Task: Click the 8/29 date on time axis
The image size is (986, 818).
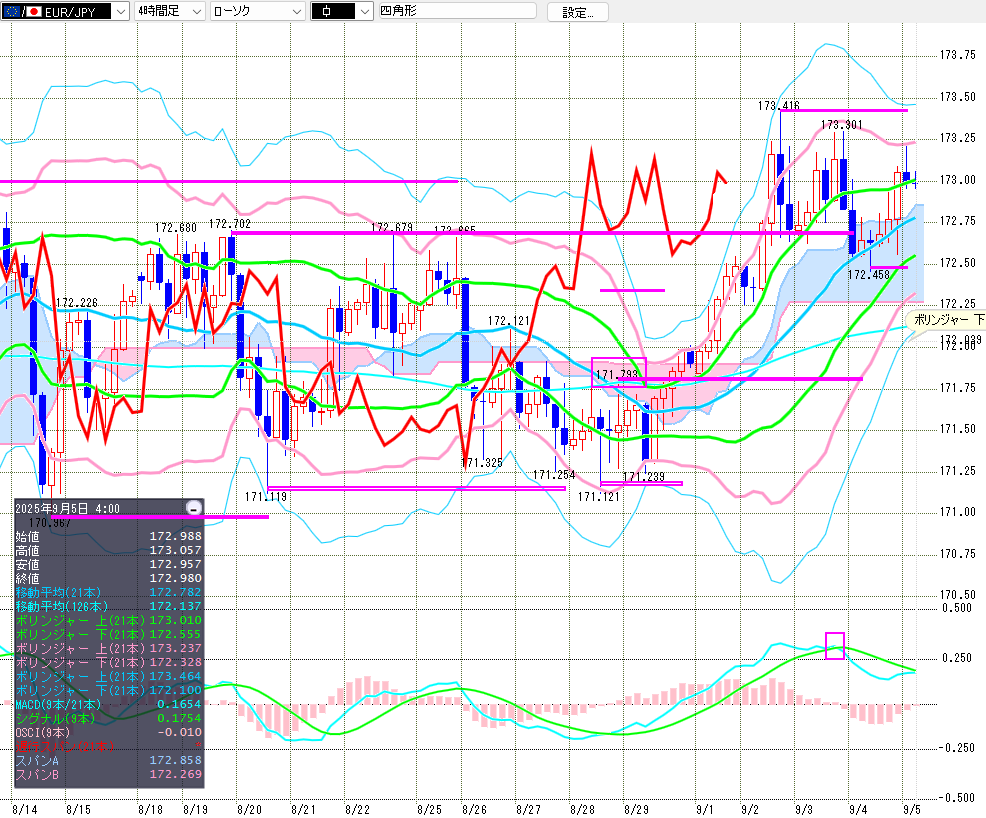Action: point(636,809)
